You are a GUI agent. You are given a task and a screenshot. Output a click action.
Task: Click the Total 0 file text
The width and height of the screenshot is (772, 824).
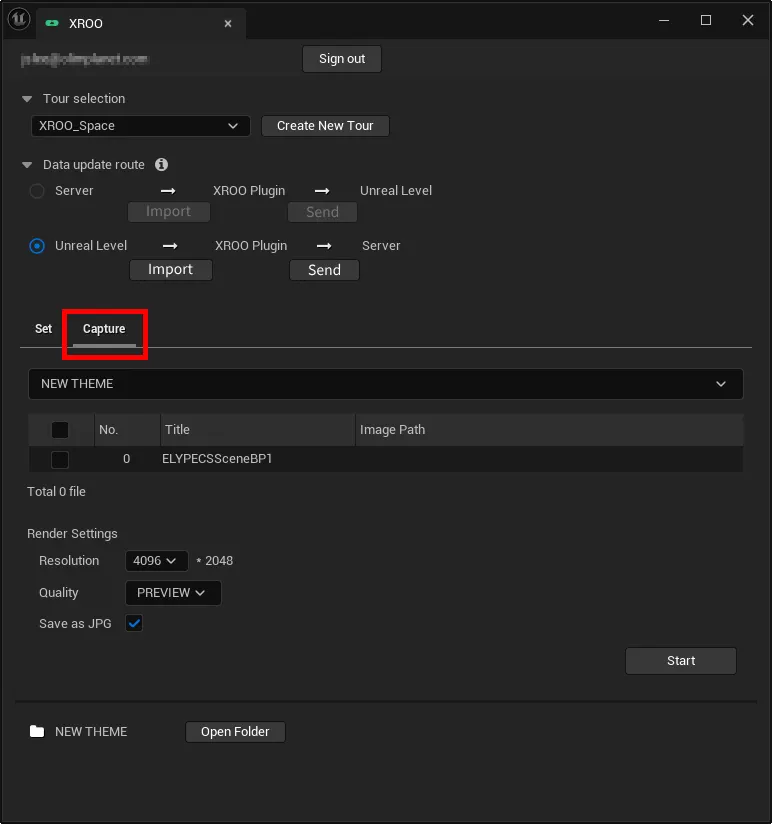56,492
